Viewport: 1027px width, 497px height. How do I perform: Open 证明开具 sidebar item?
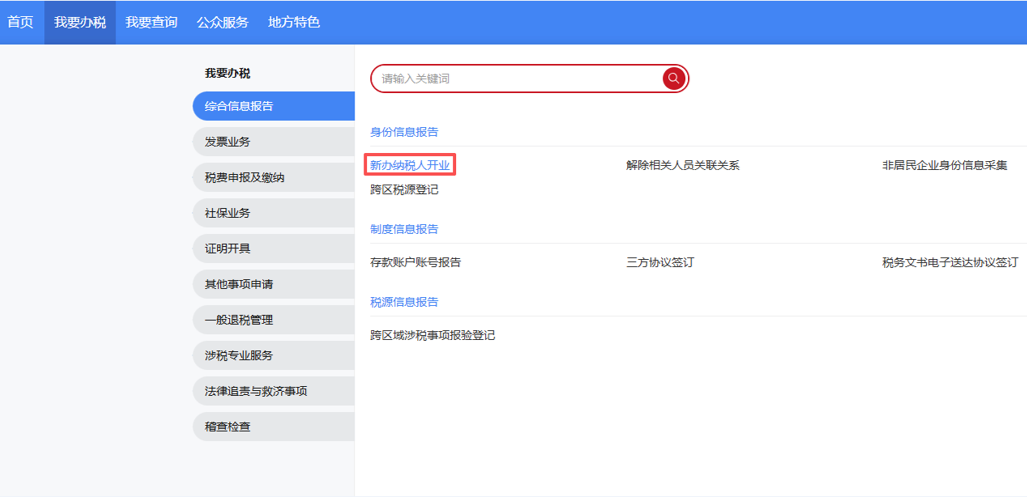pyautogui.click(x=274, y=249)
